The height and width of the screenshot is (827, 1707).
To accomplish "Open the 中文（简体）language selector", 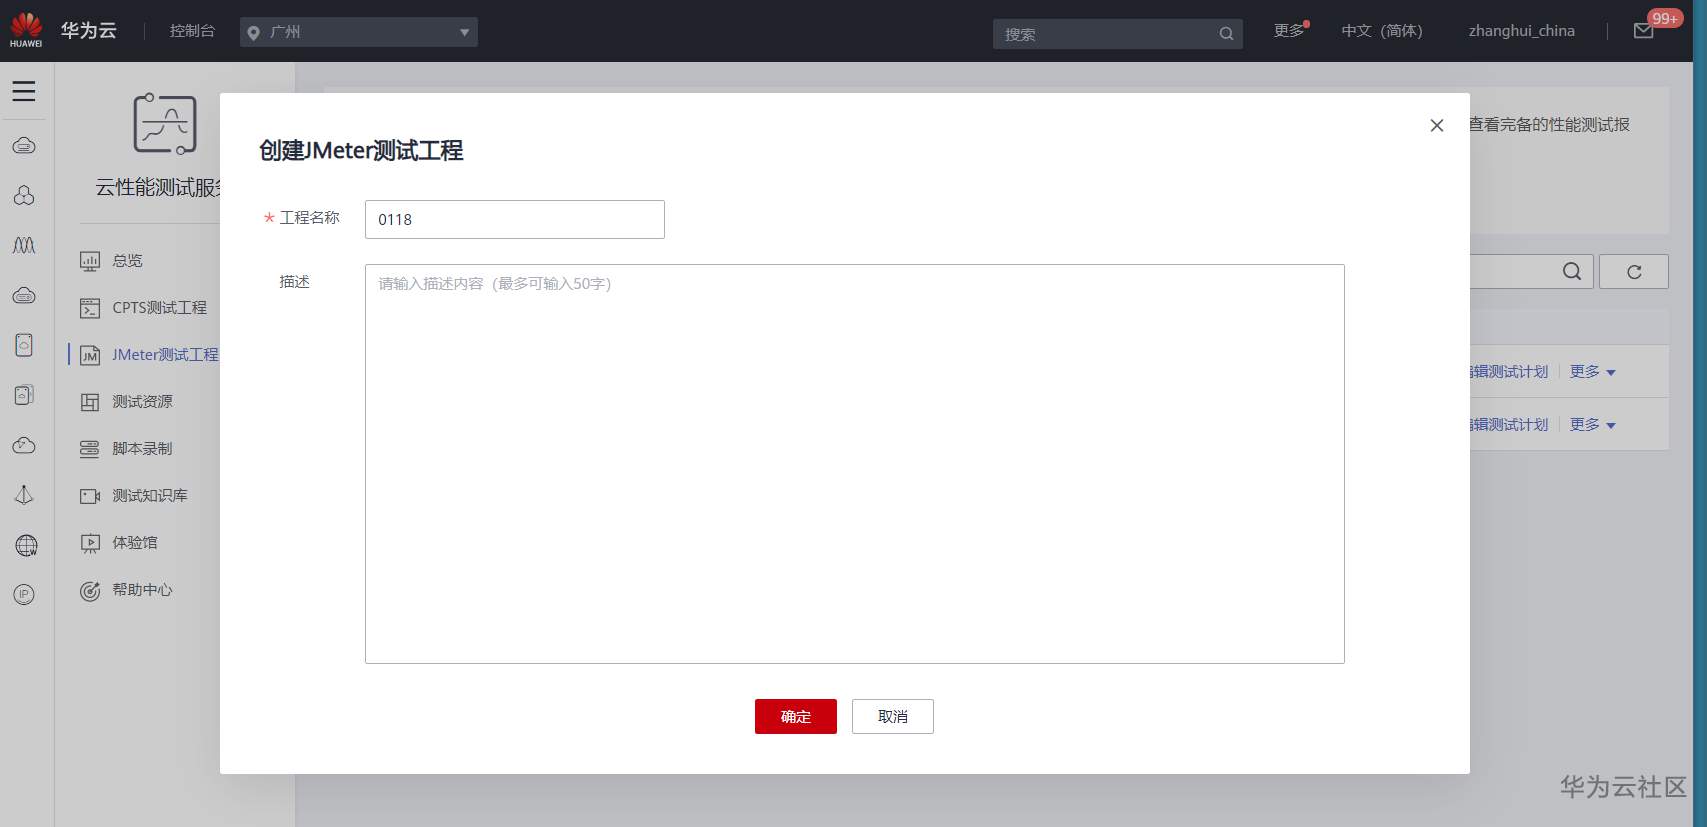I will (x=1382, y=31).
